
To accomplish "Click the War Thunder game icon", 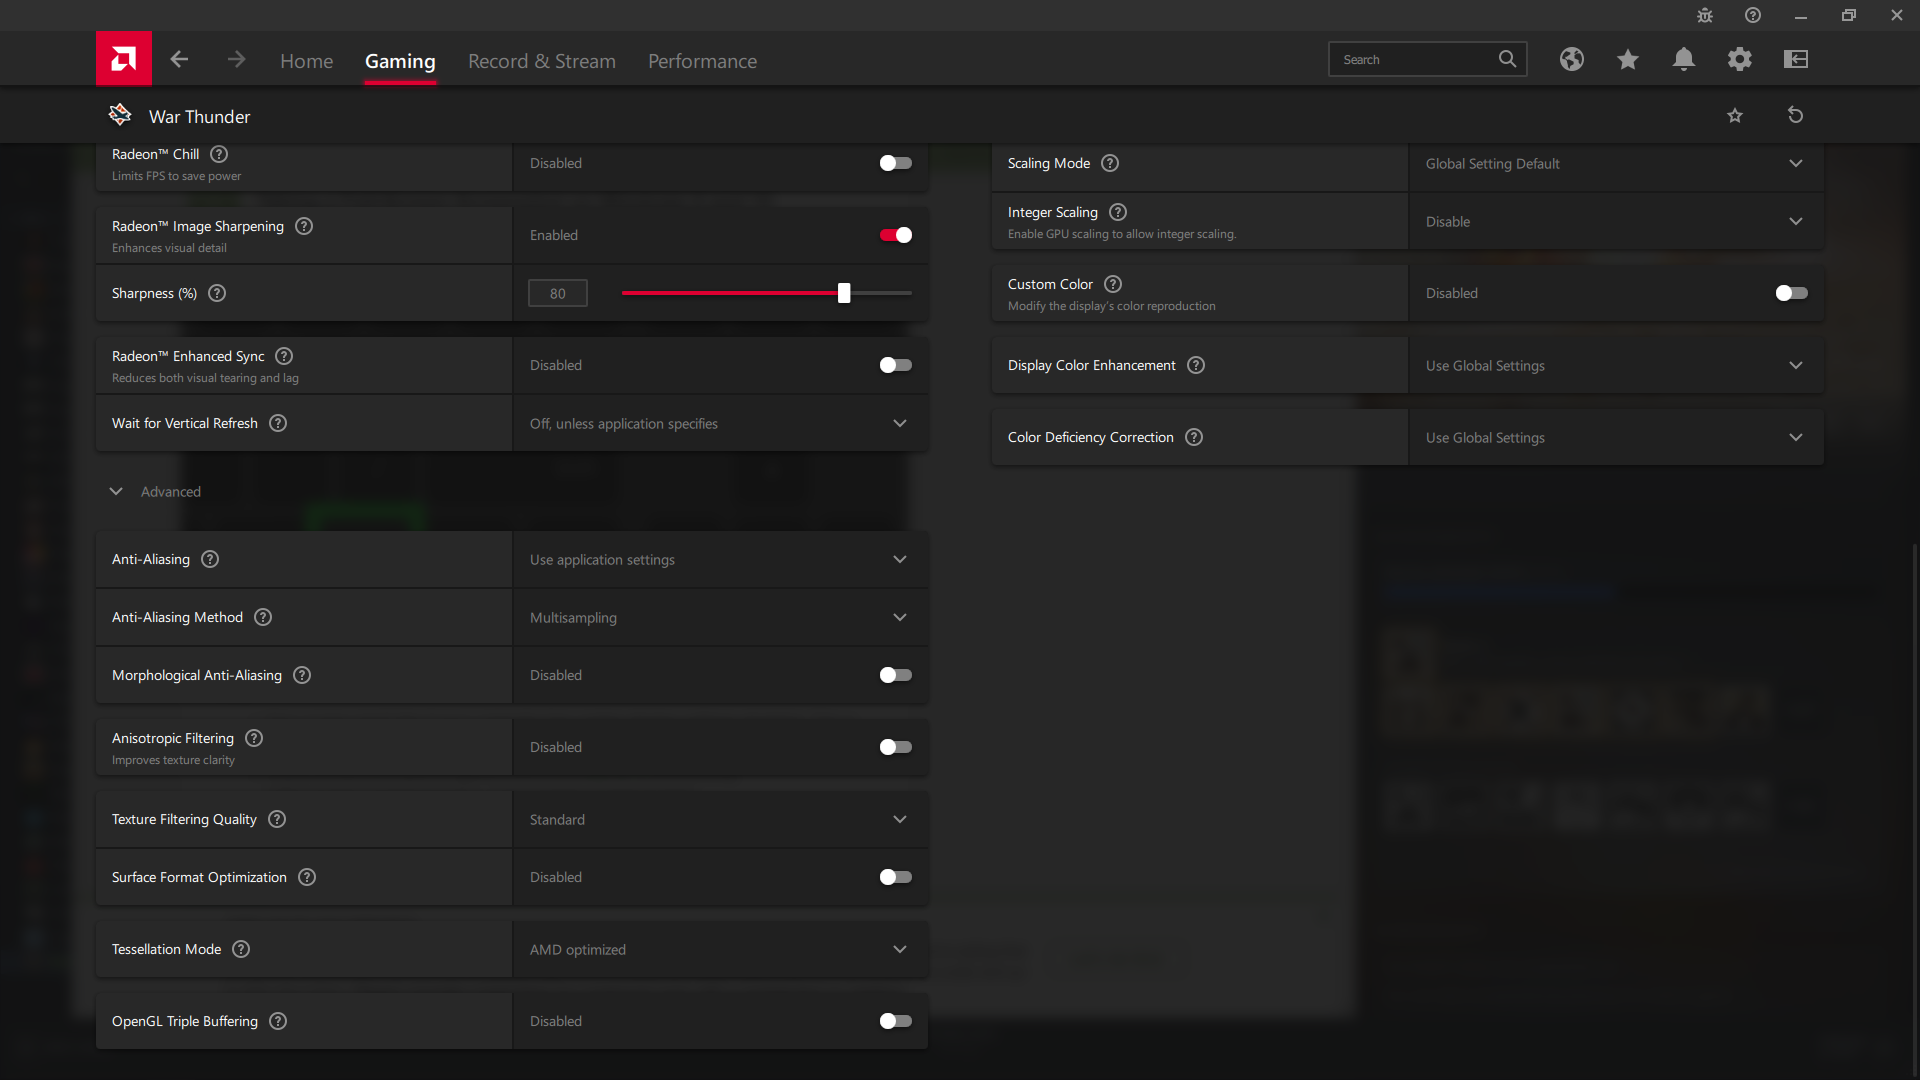I will coord(120,115).
